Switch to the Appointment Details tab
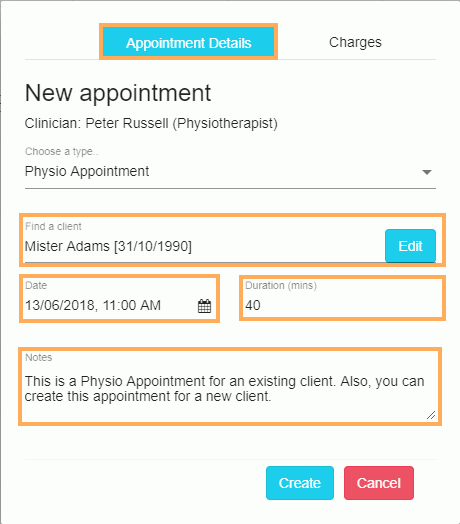This screenshot has width=460, height=524. 189,42
